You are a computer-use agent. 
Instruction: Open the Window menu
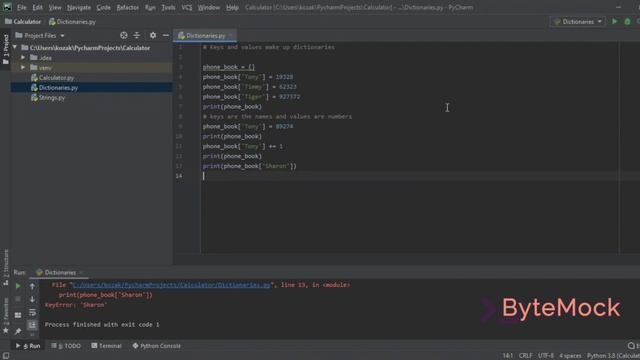pyautogui.click(x=209, y=7)
